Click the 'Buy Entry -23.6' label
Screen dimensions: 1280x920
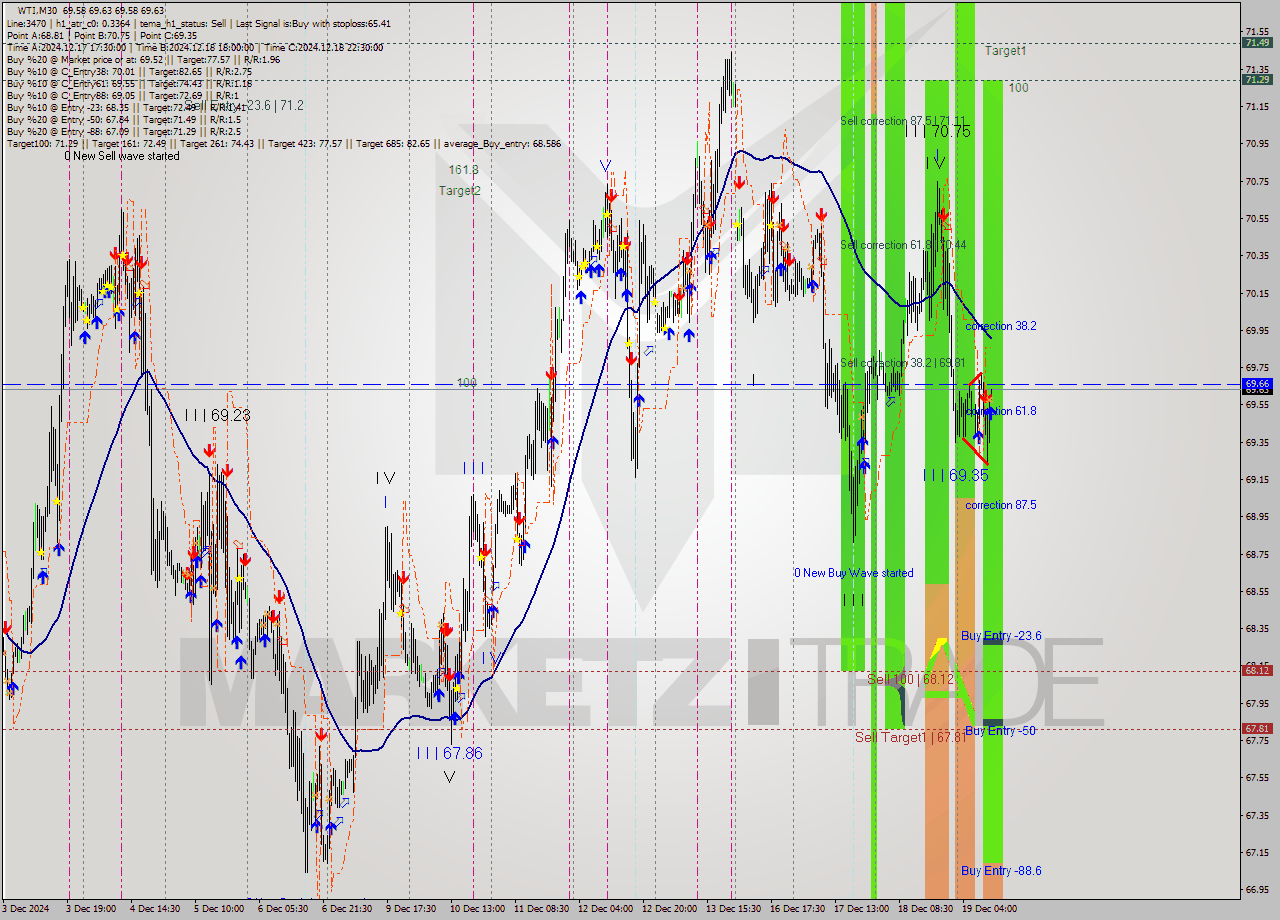[x=1001, y=636]
